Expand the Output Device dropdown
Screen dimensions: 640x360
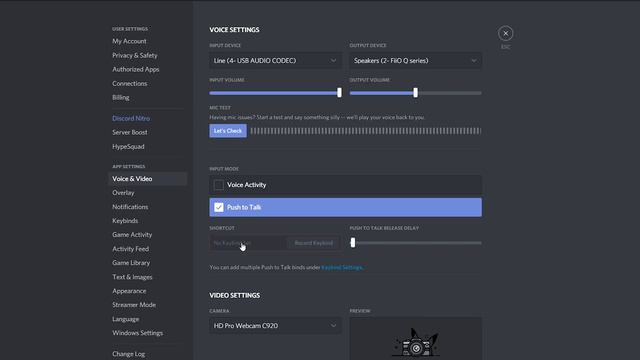(416, 60)
